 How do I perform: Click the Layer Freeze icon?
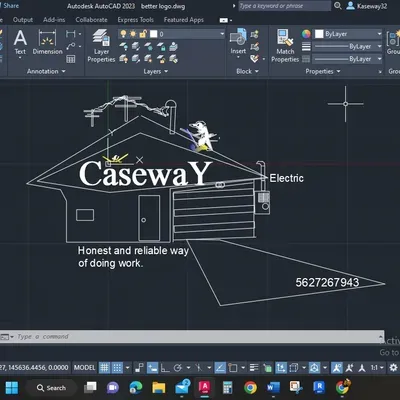(x=148, y=46)
